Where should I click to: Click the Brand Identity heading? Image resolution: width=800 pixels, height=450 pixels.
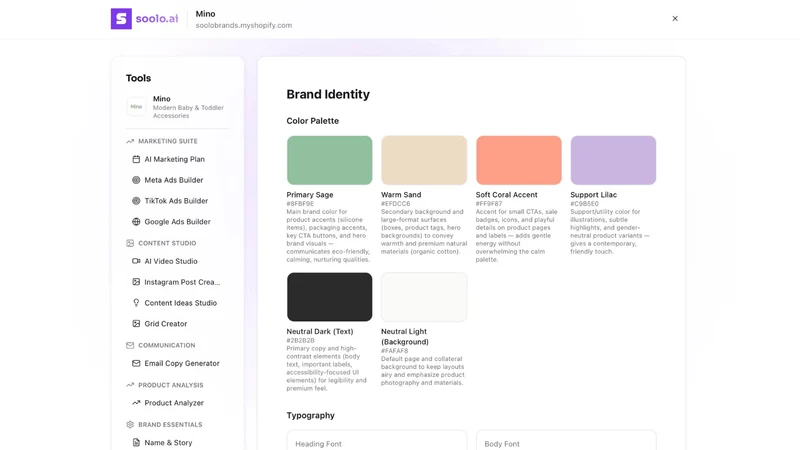click(x=328, y=94)
